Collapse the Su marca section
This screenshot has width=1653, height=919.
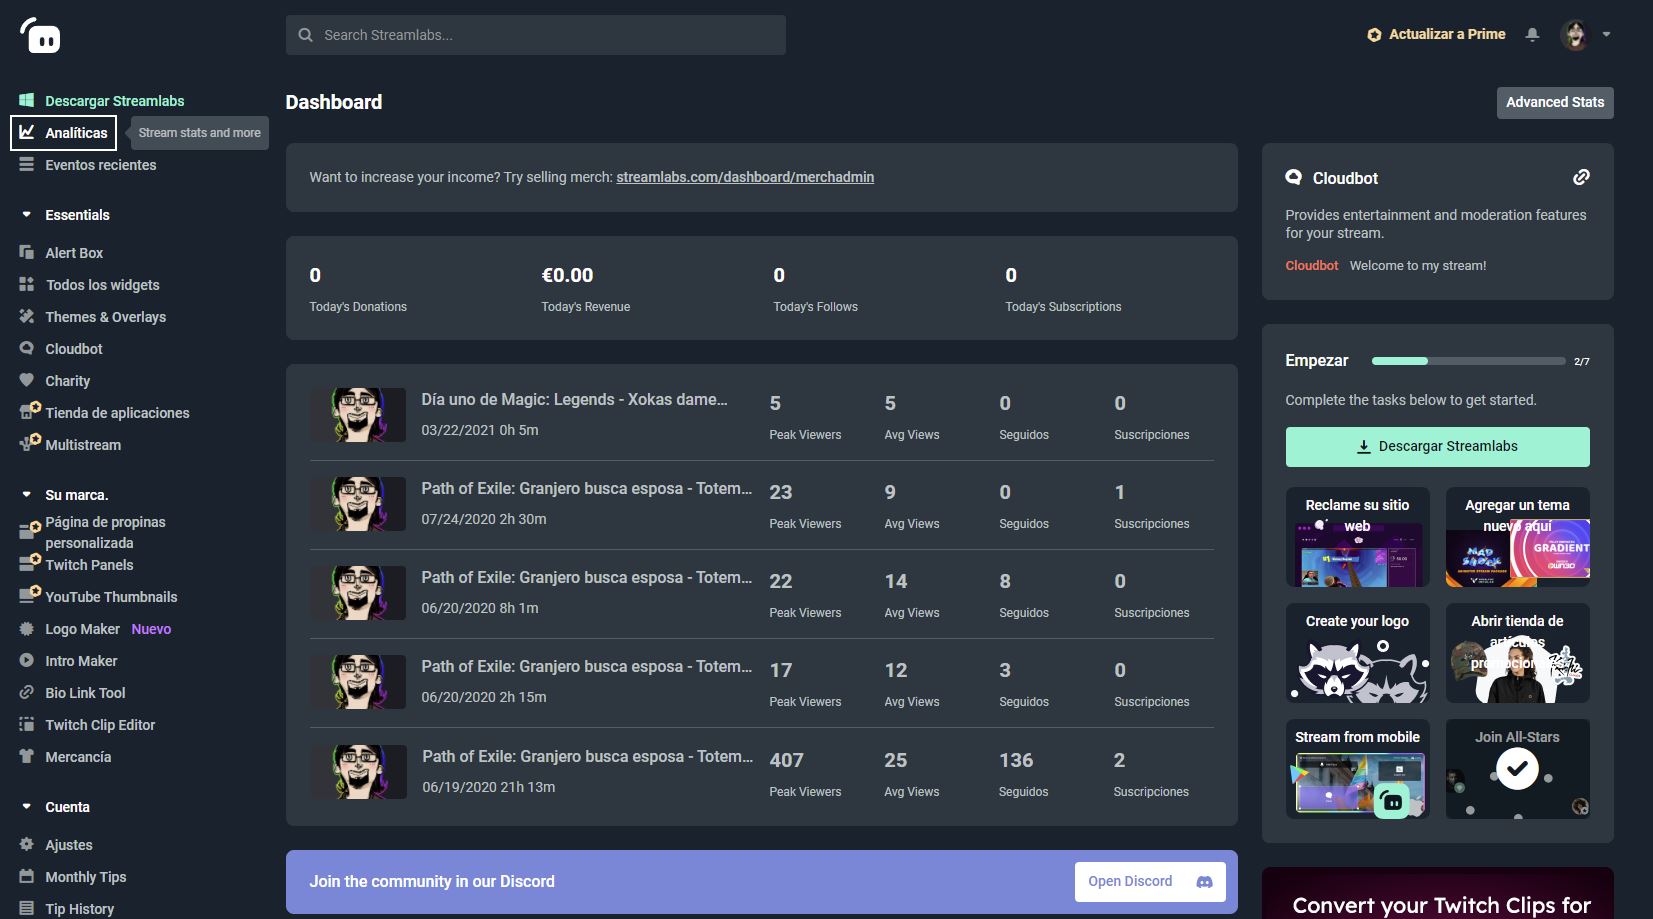(x=27, y=495)
